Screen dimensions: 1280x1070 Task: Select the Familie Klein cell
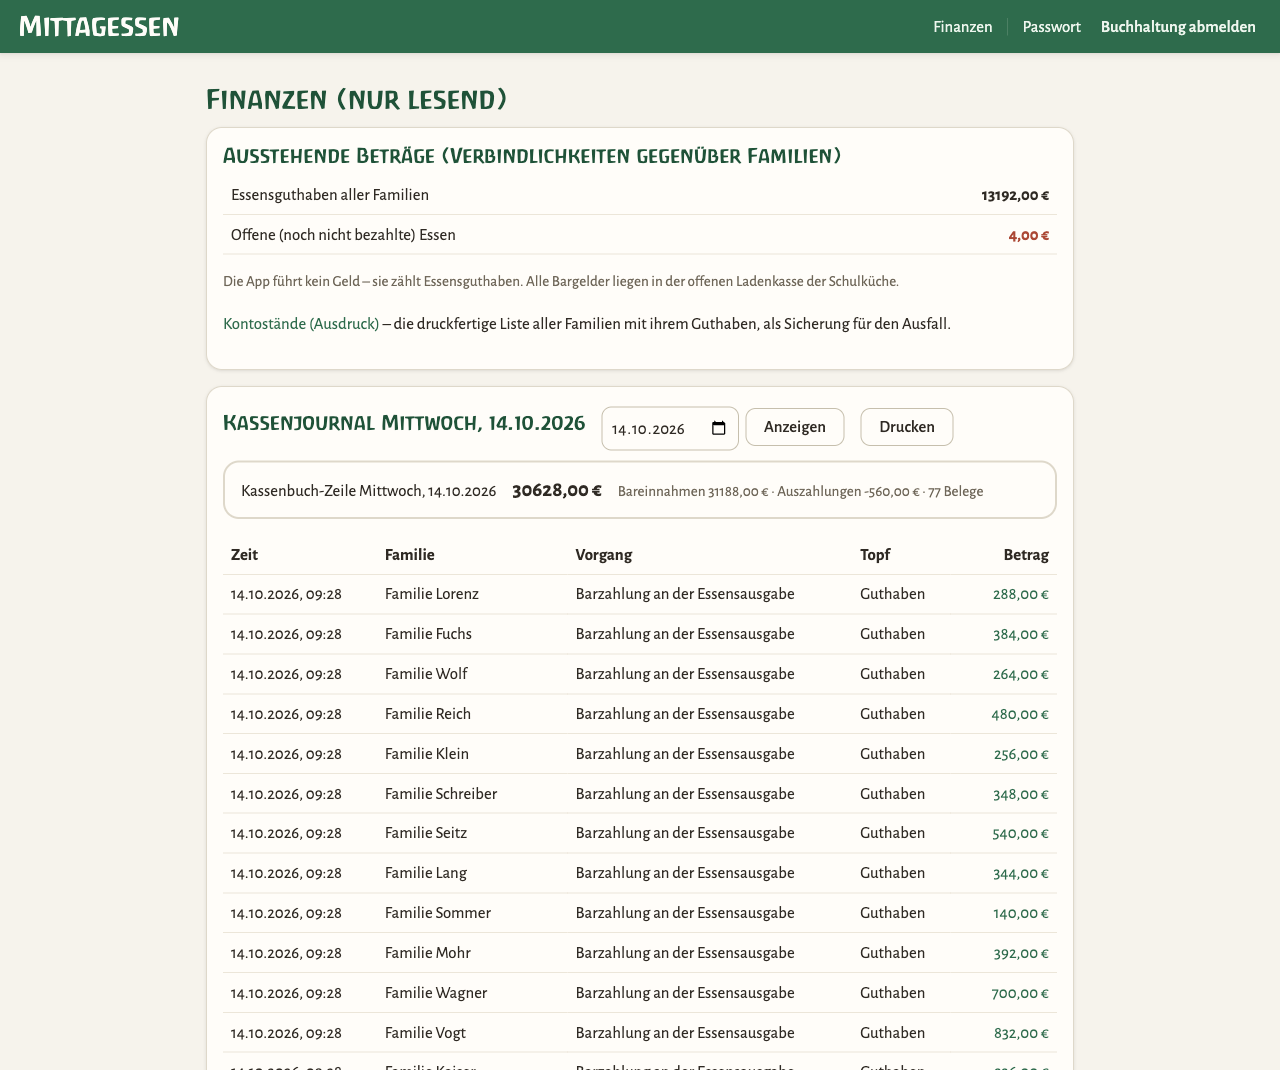(427, 754)
